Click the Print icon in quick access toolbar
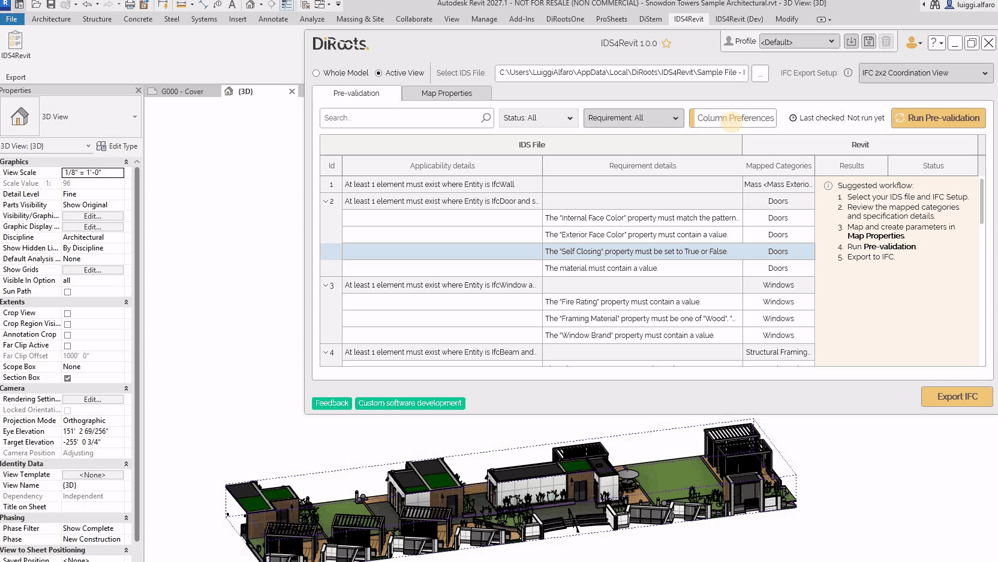998x562 pixels. point(130,4)
